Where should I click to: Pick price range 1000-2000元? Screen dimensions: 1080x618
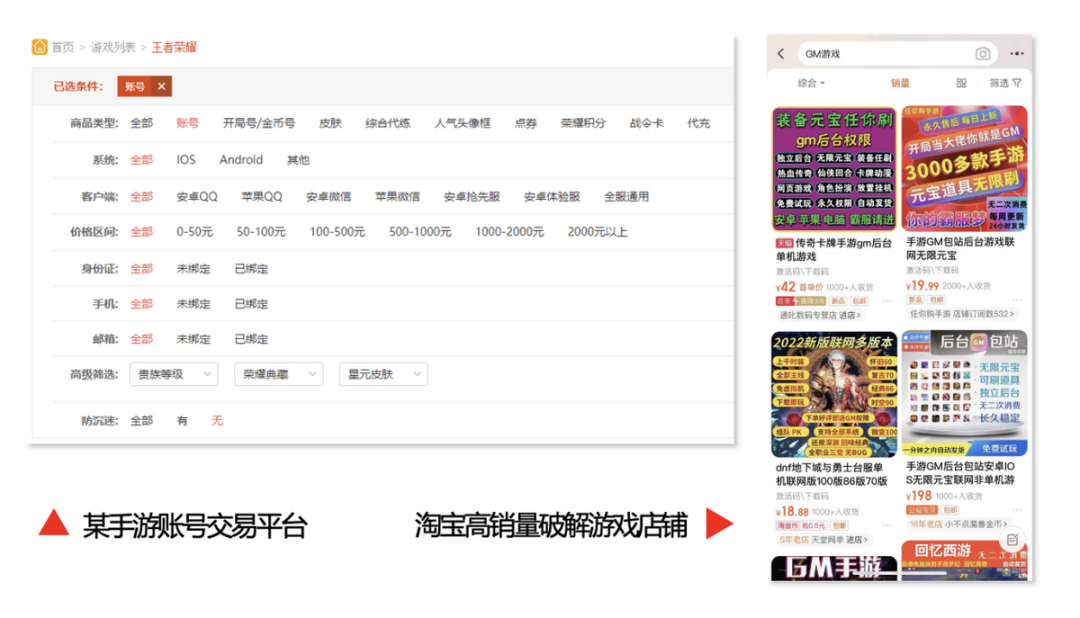coord(510,232)
